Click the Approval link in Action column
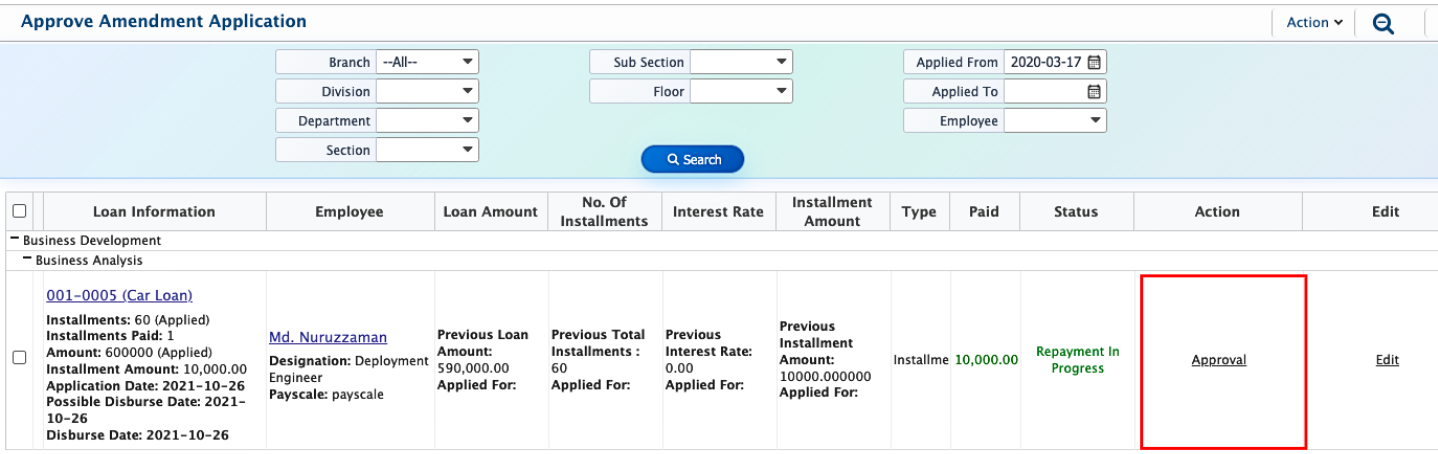Screen dimensions: 1438x454 pyautogui.click(x=1219, y=360)
